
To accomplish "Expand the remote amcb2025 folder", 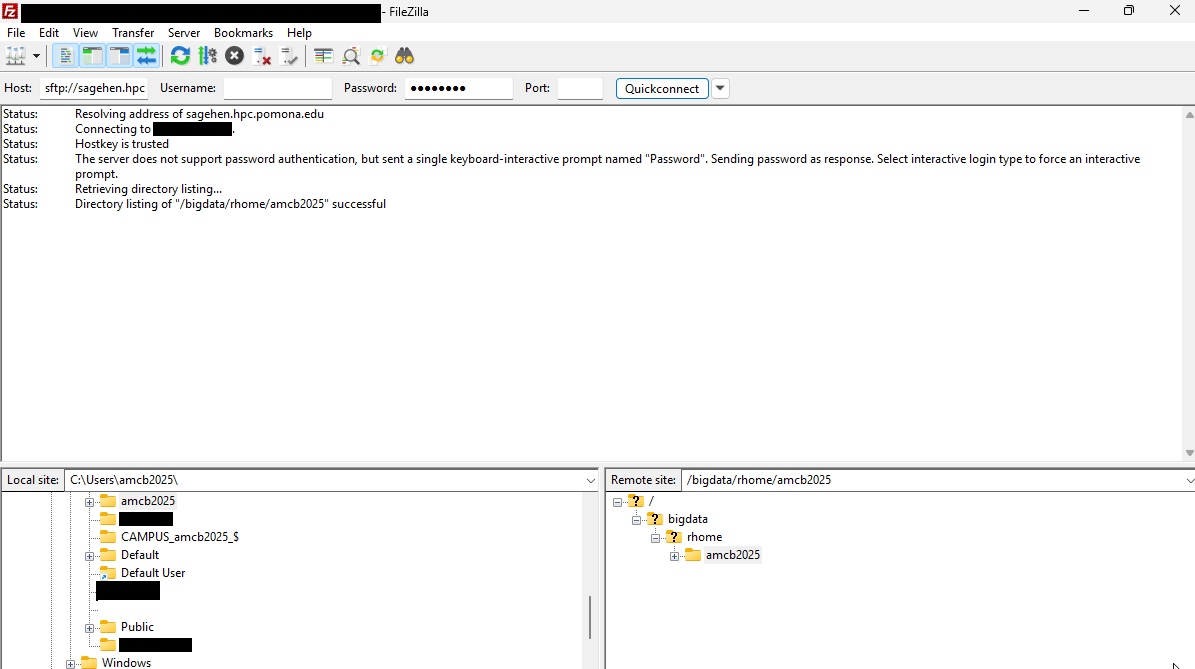I will click(674, 556).
